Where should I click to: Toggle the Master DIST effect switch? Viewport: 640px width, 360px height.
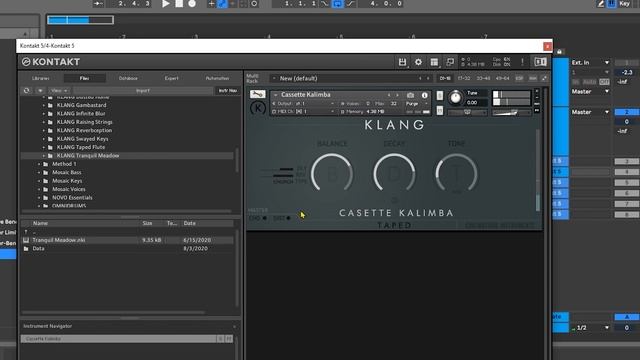click(x=288, y=218)
